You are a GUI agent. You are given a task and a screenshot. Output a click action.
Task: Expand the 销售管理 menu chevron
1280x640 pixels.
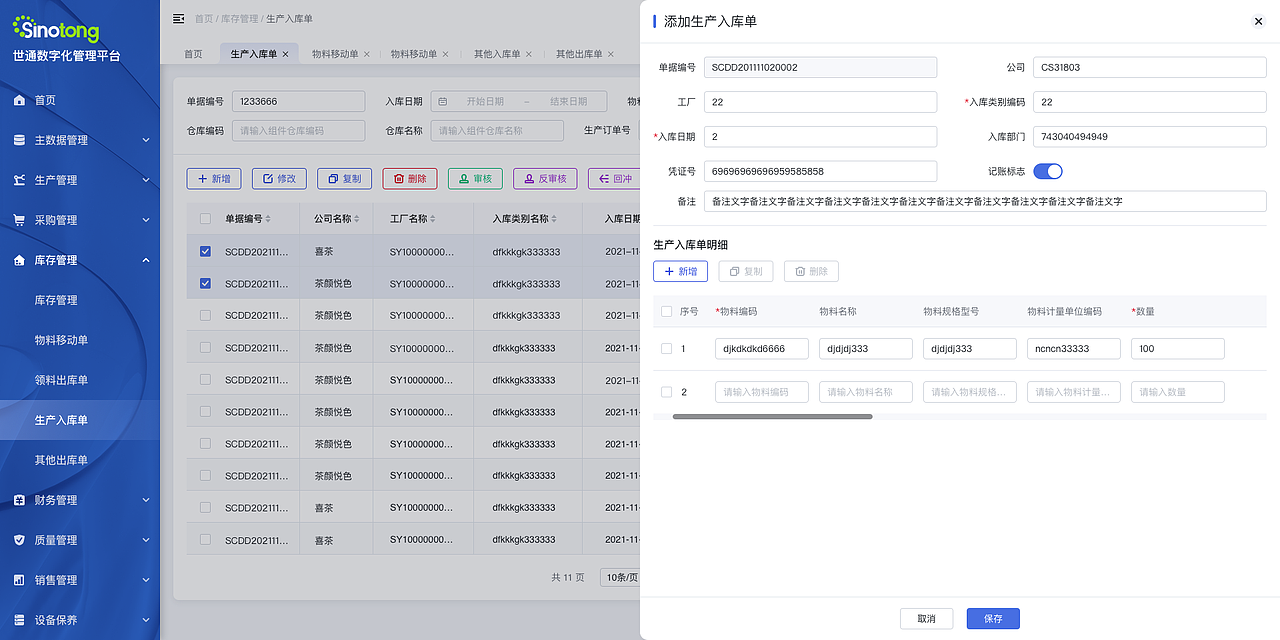[146, 580]
